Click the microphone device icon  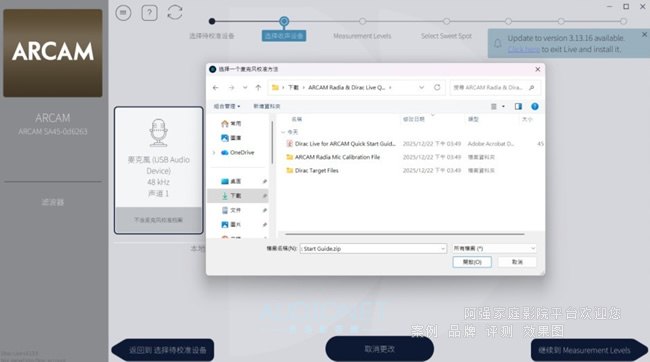[158, 133]
